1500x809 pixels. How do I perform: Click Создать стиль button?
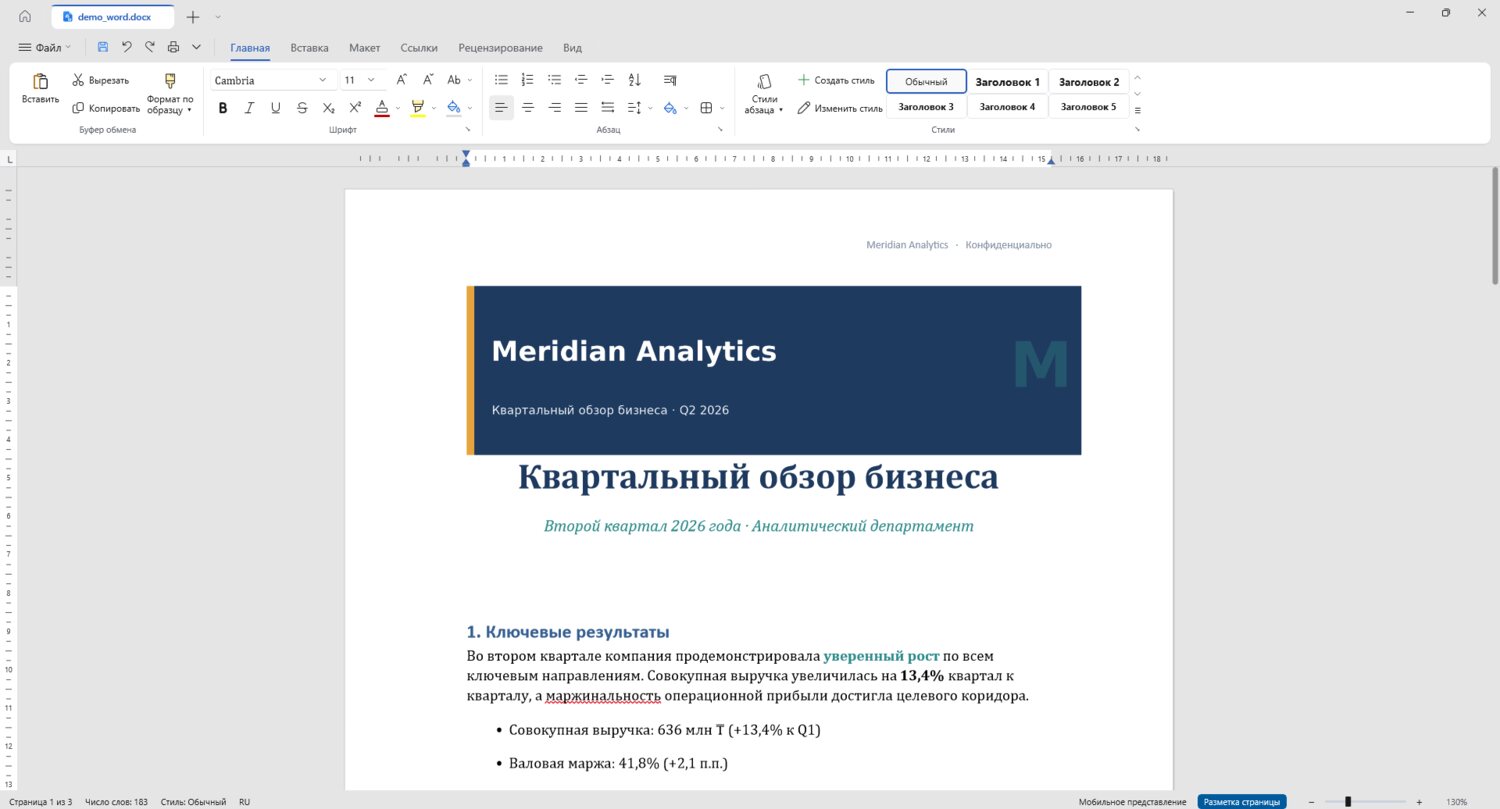click(836, 80)
